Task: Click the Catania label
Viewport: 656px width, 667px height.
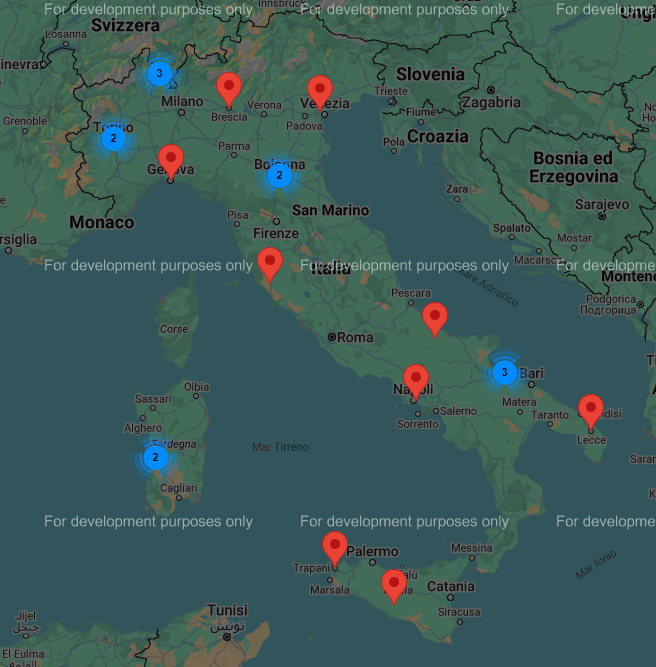Action: (451, 587)
